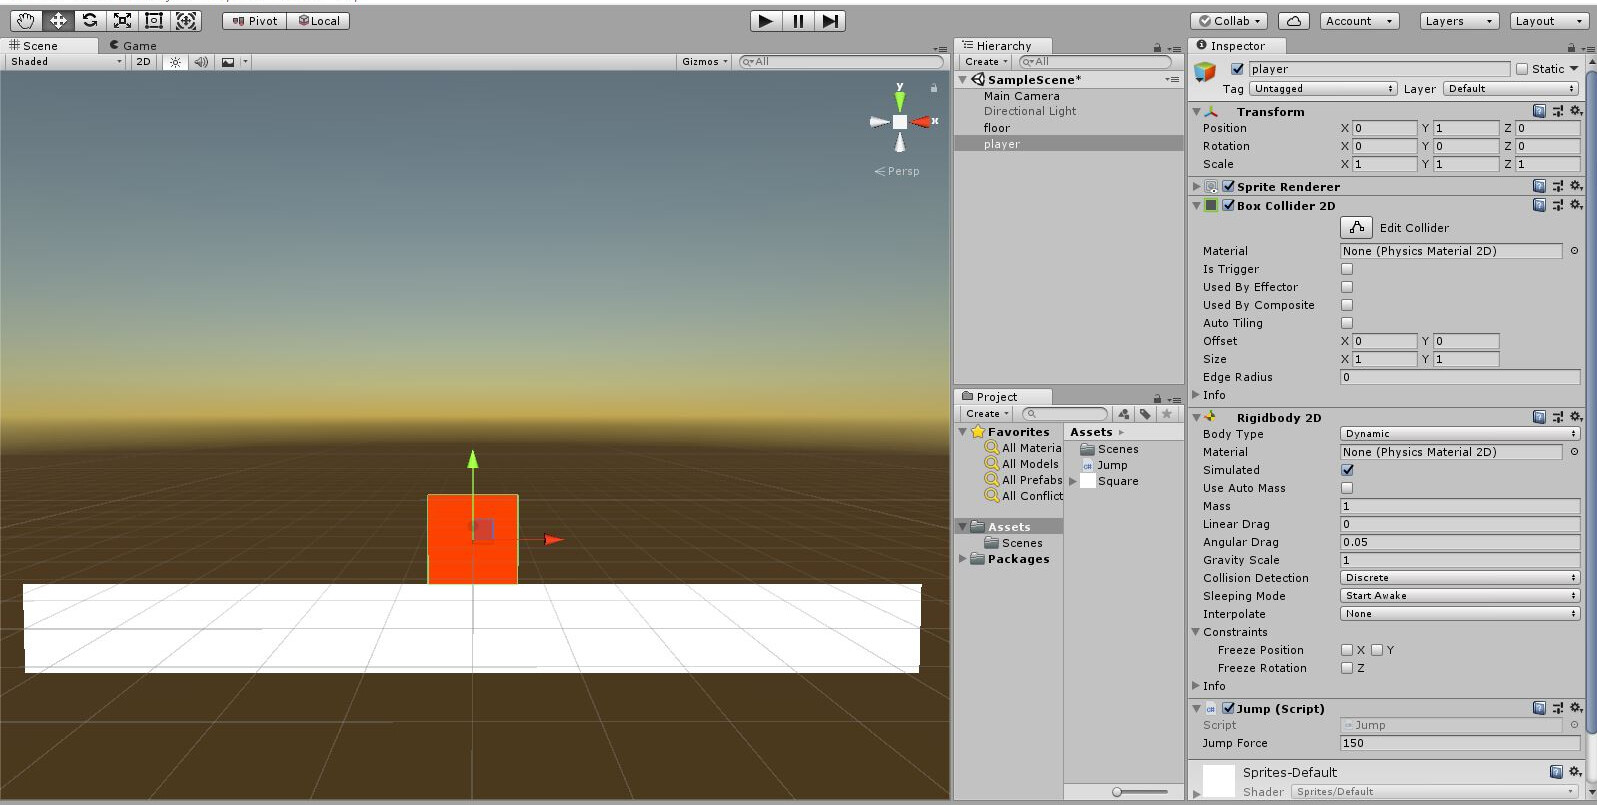This screenshot has width=1597, height=805.
Task: Enable Auto Tiling checkbox
Action: coord(1347,323)
